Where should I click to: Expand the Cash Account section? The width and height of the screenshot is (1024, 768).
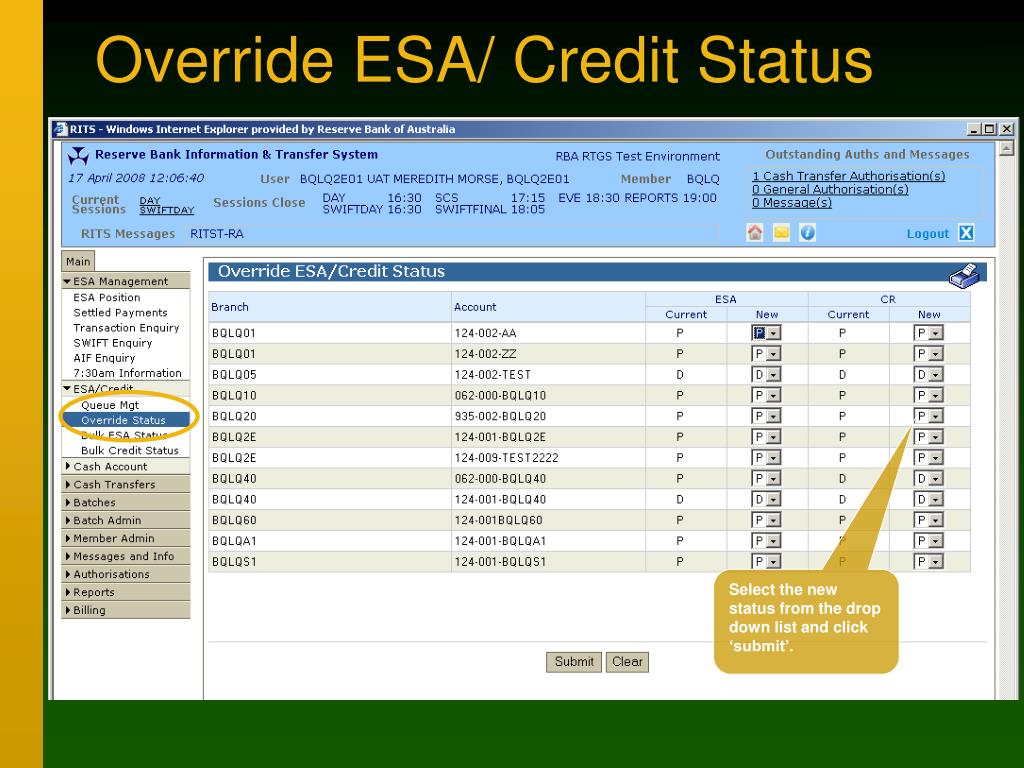125,466
